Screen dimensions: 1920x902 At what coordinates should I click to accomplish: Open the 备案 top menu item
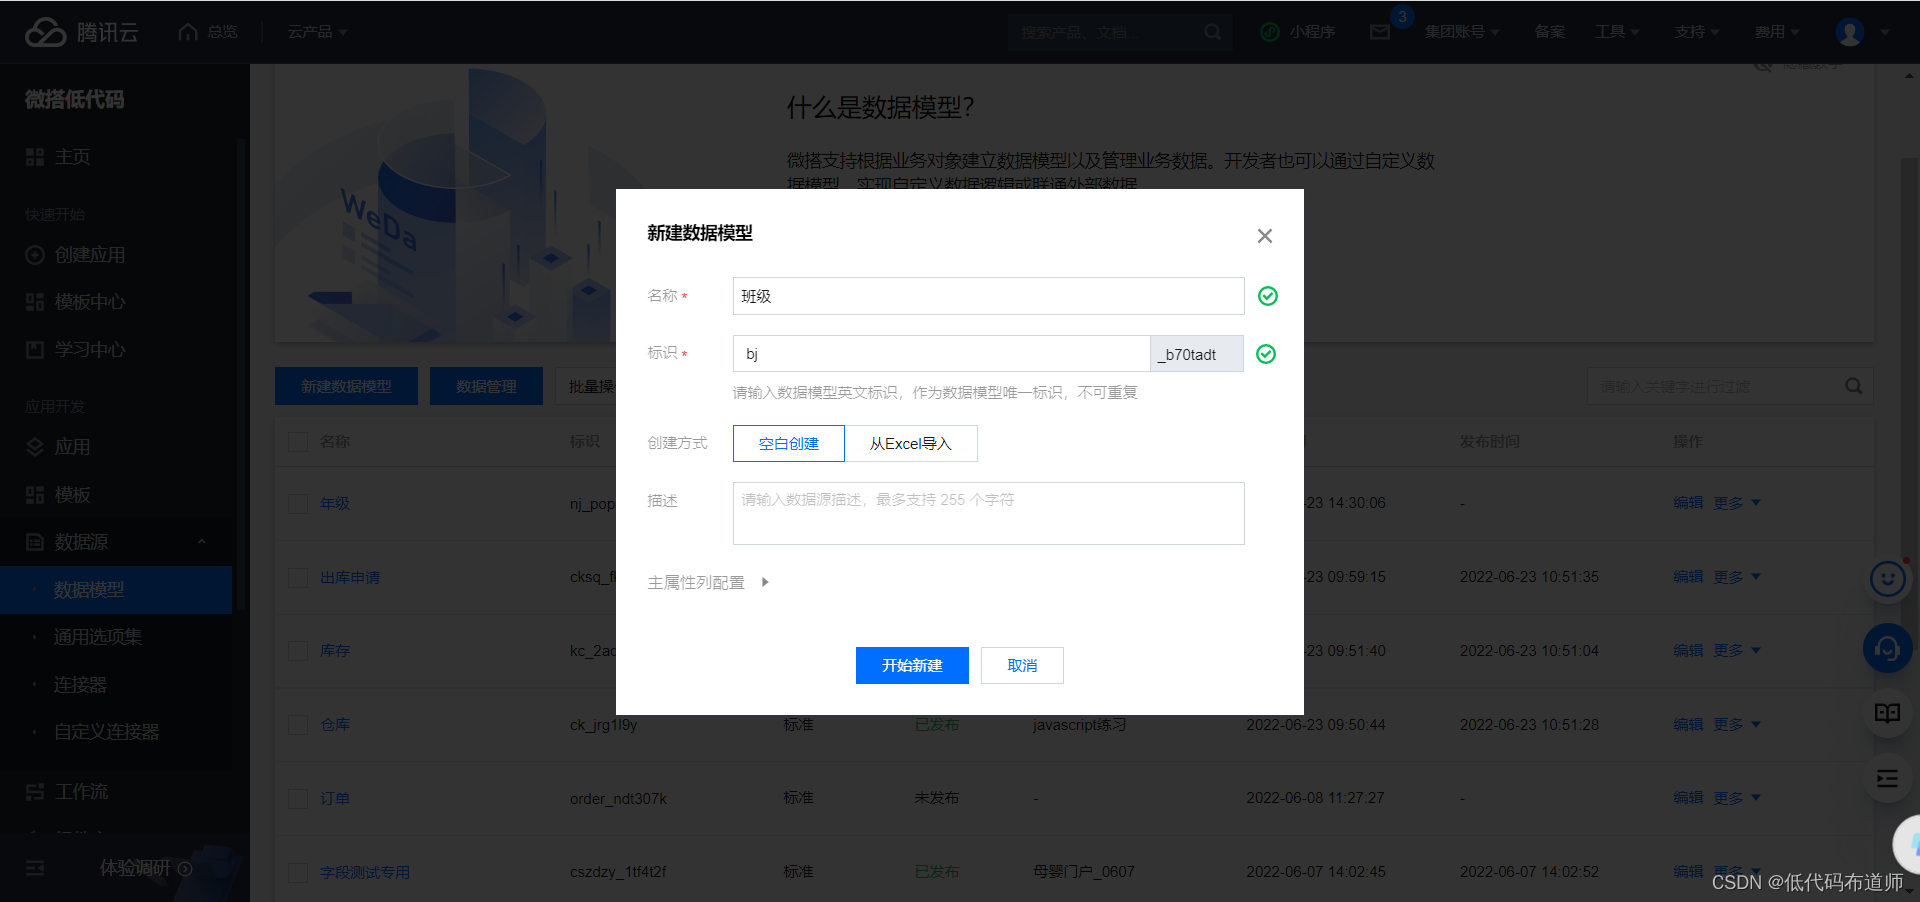tap(1549, 32)
